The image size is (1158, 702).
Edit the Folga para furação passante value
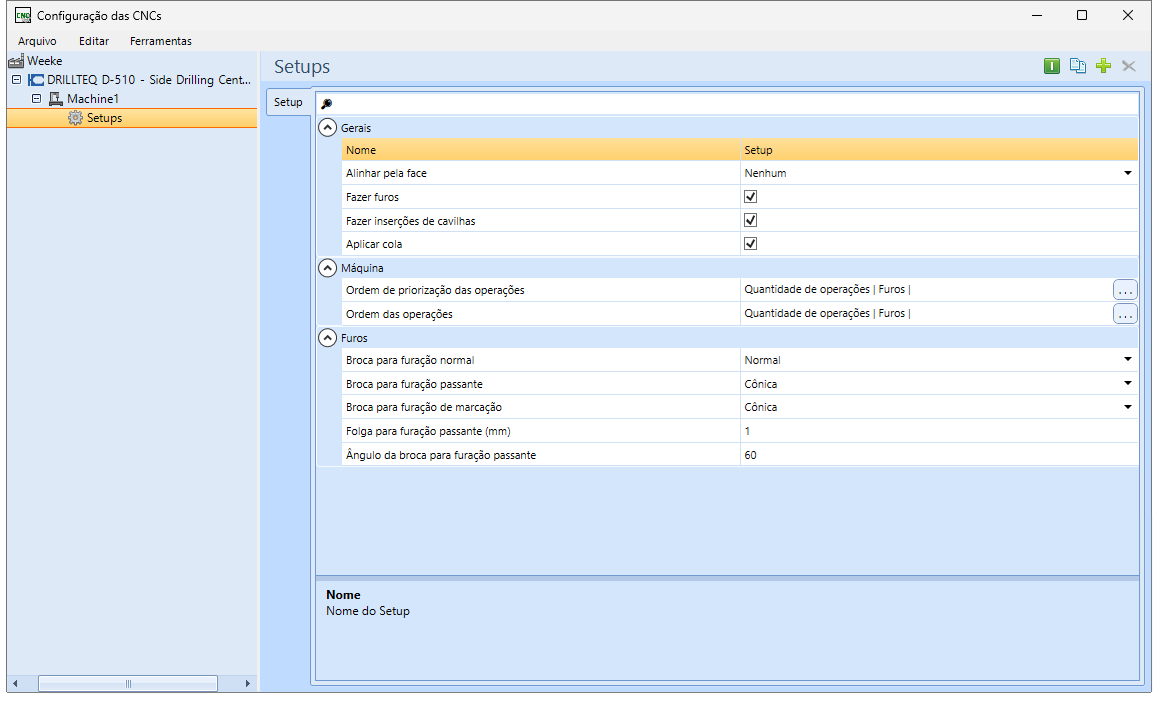click(939, 431)
